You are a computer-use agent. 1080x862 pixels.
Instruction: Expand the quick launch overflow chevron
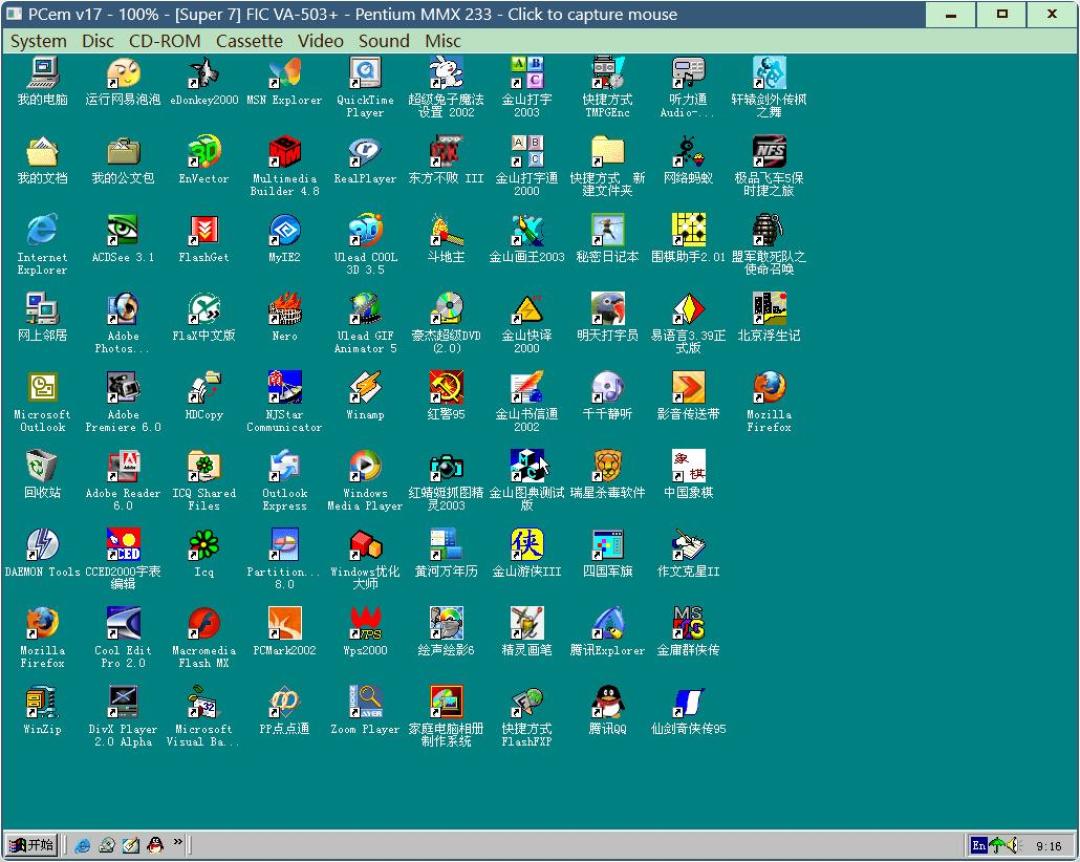point(178,842)
